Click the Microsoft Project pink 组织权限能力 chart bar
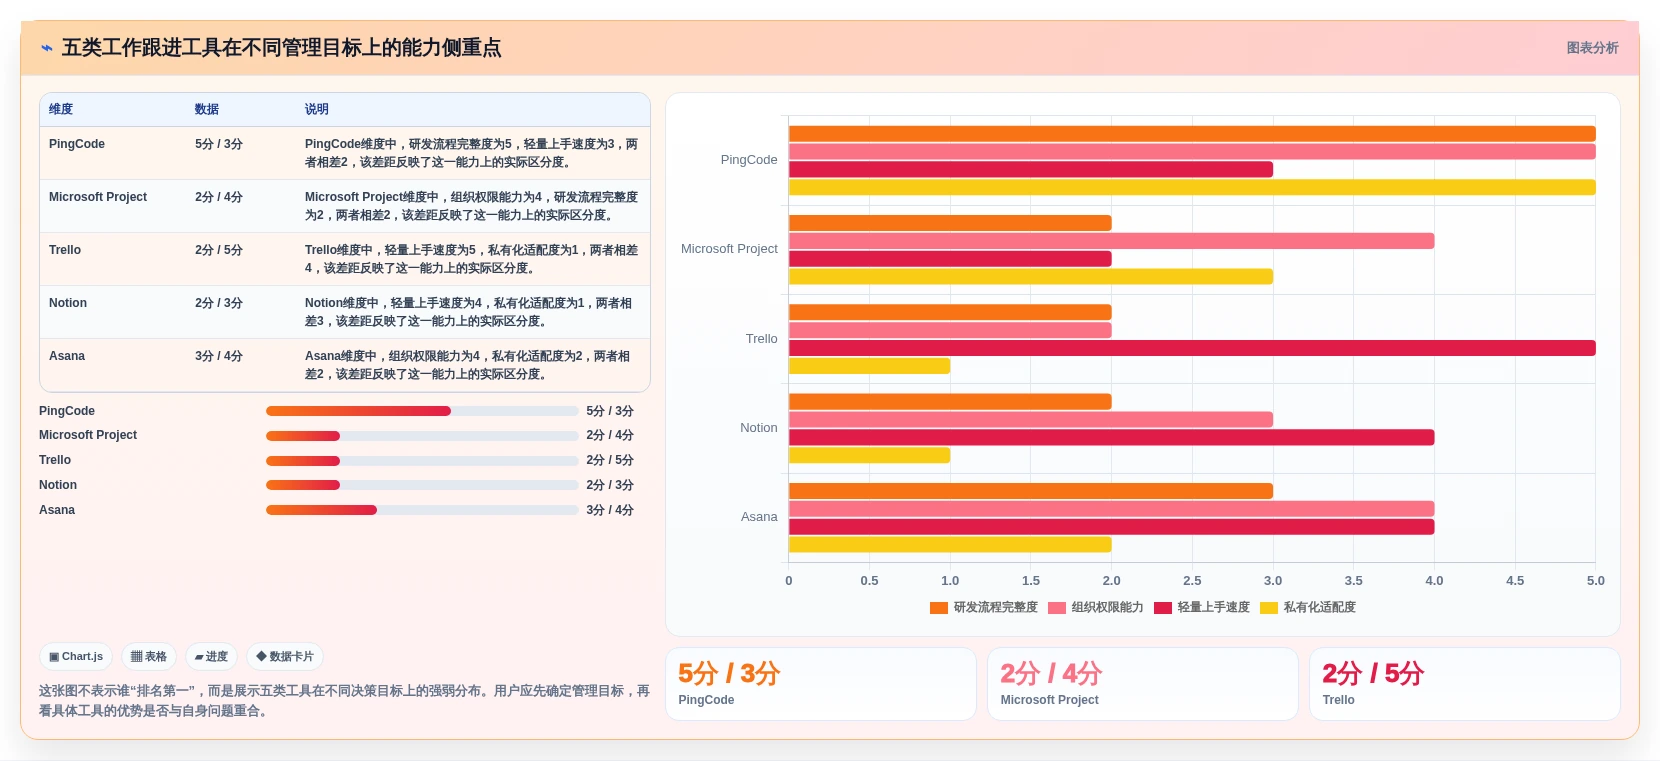The height and width of the screenshot is (761, 1660). pyautogui.click(x=1111, y=241)
